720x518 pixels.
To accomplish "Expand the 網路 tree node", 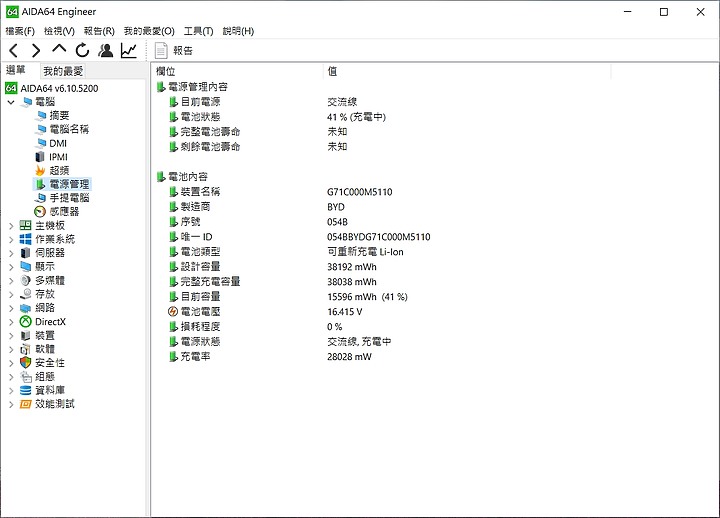I will pos(11,308).
